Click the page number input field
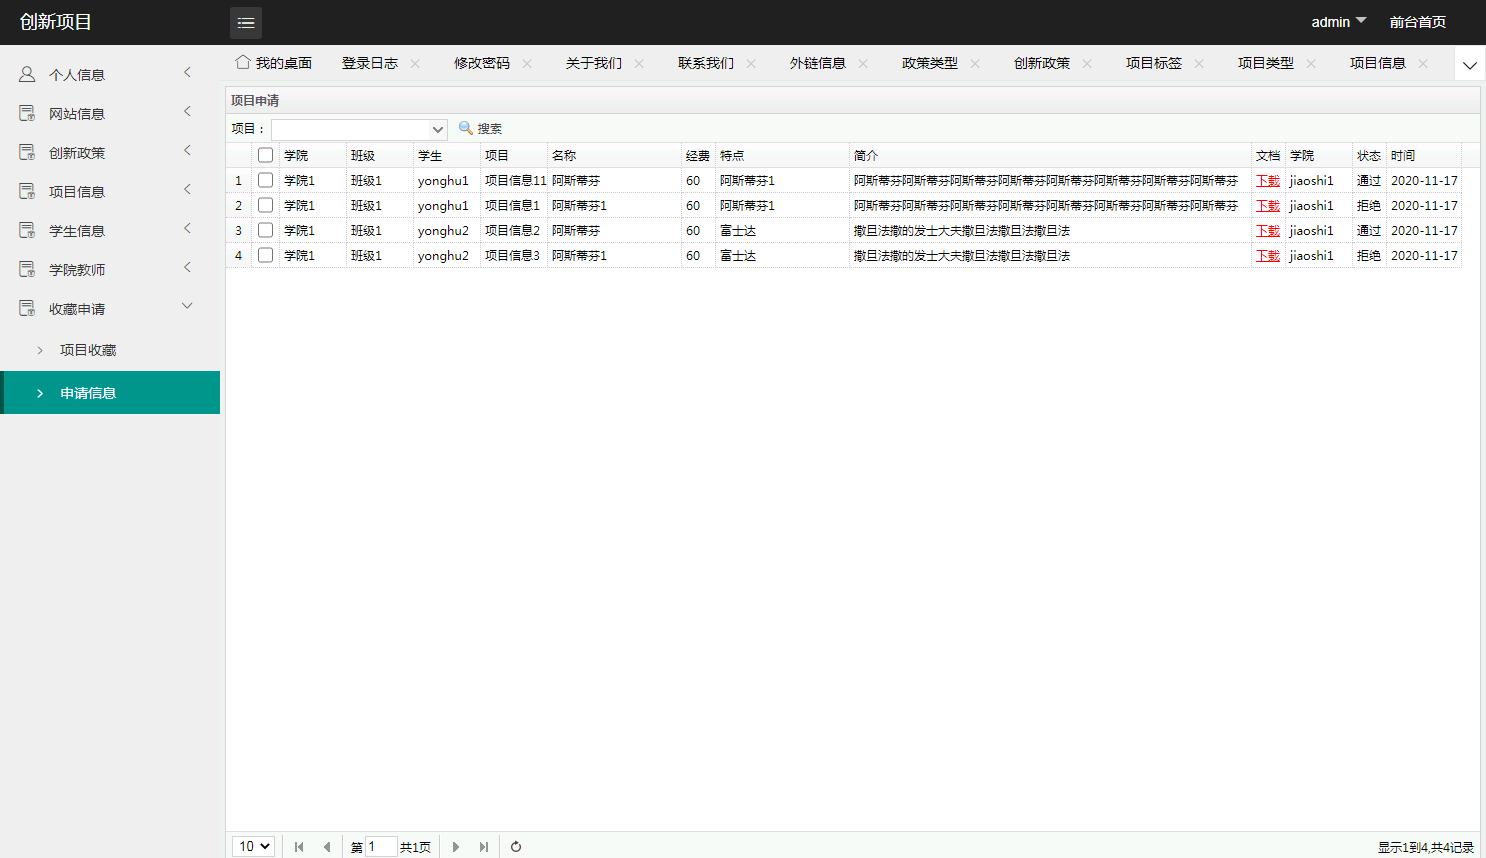This screenshot has width=1486, height=858. click(381, 847)
